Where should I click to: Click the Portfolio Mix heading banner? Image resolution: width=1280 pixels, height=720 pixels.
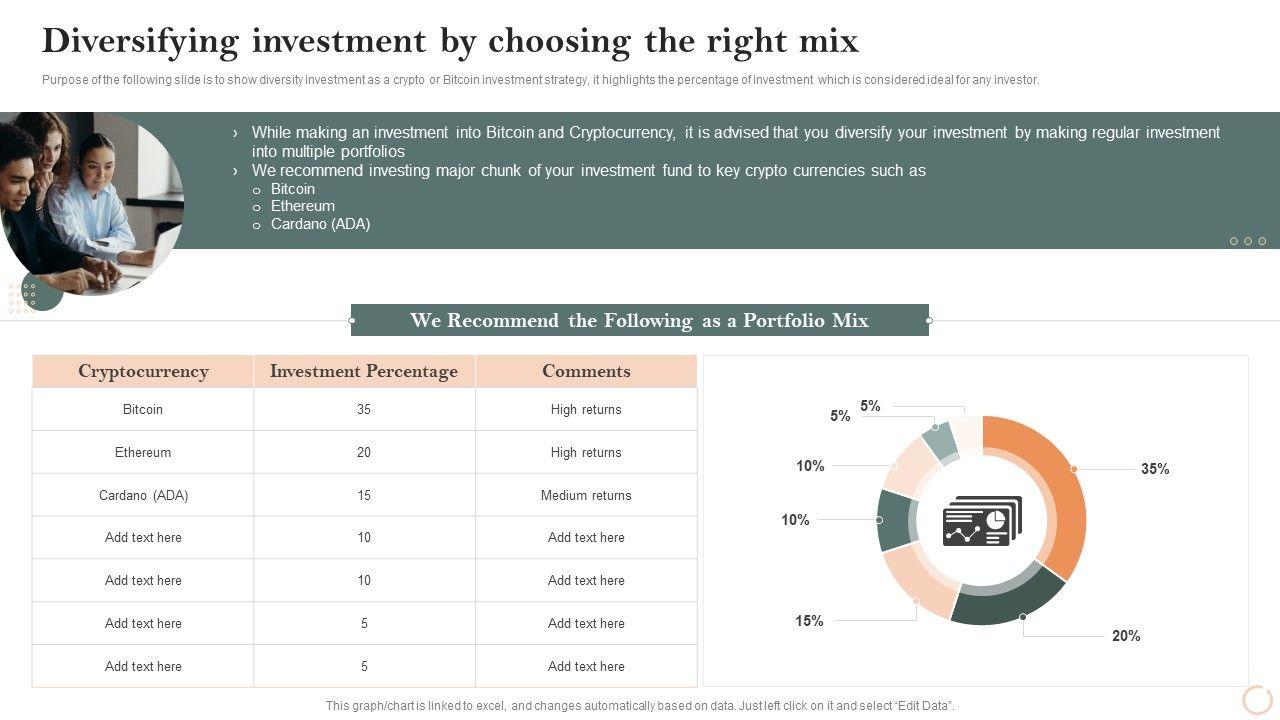(640, 320)
